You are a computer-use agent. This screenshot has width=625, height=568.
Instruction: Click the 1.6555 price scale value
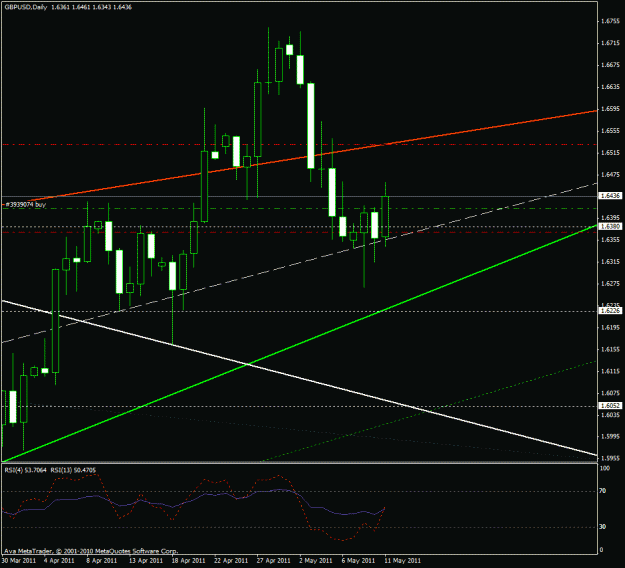(x=611, y=131)
